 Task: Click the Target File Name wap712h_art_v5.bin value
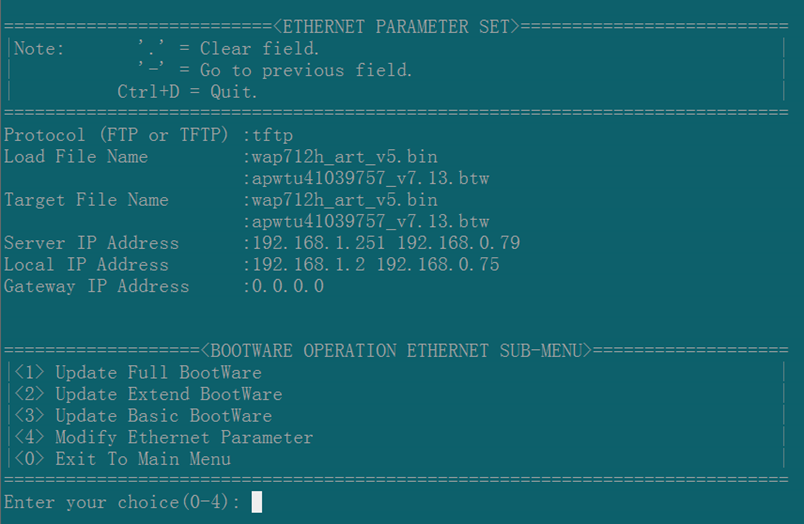[x=345, y=200]
